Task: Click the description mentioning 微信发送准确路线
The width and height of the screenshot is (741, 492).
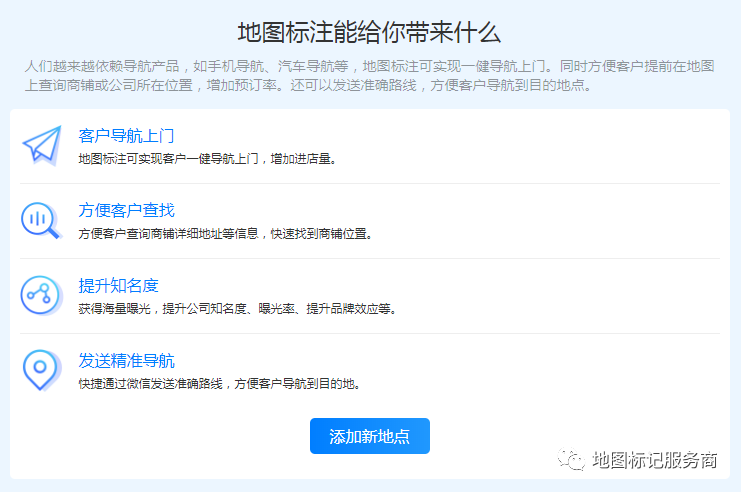Action: click(x=219, y=383)
